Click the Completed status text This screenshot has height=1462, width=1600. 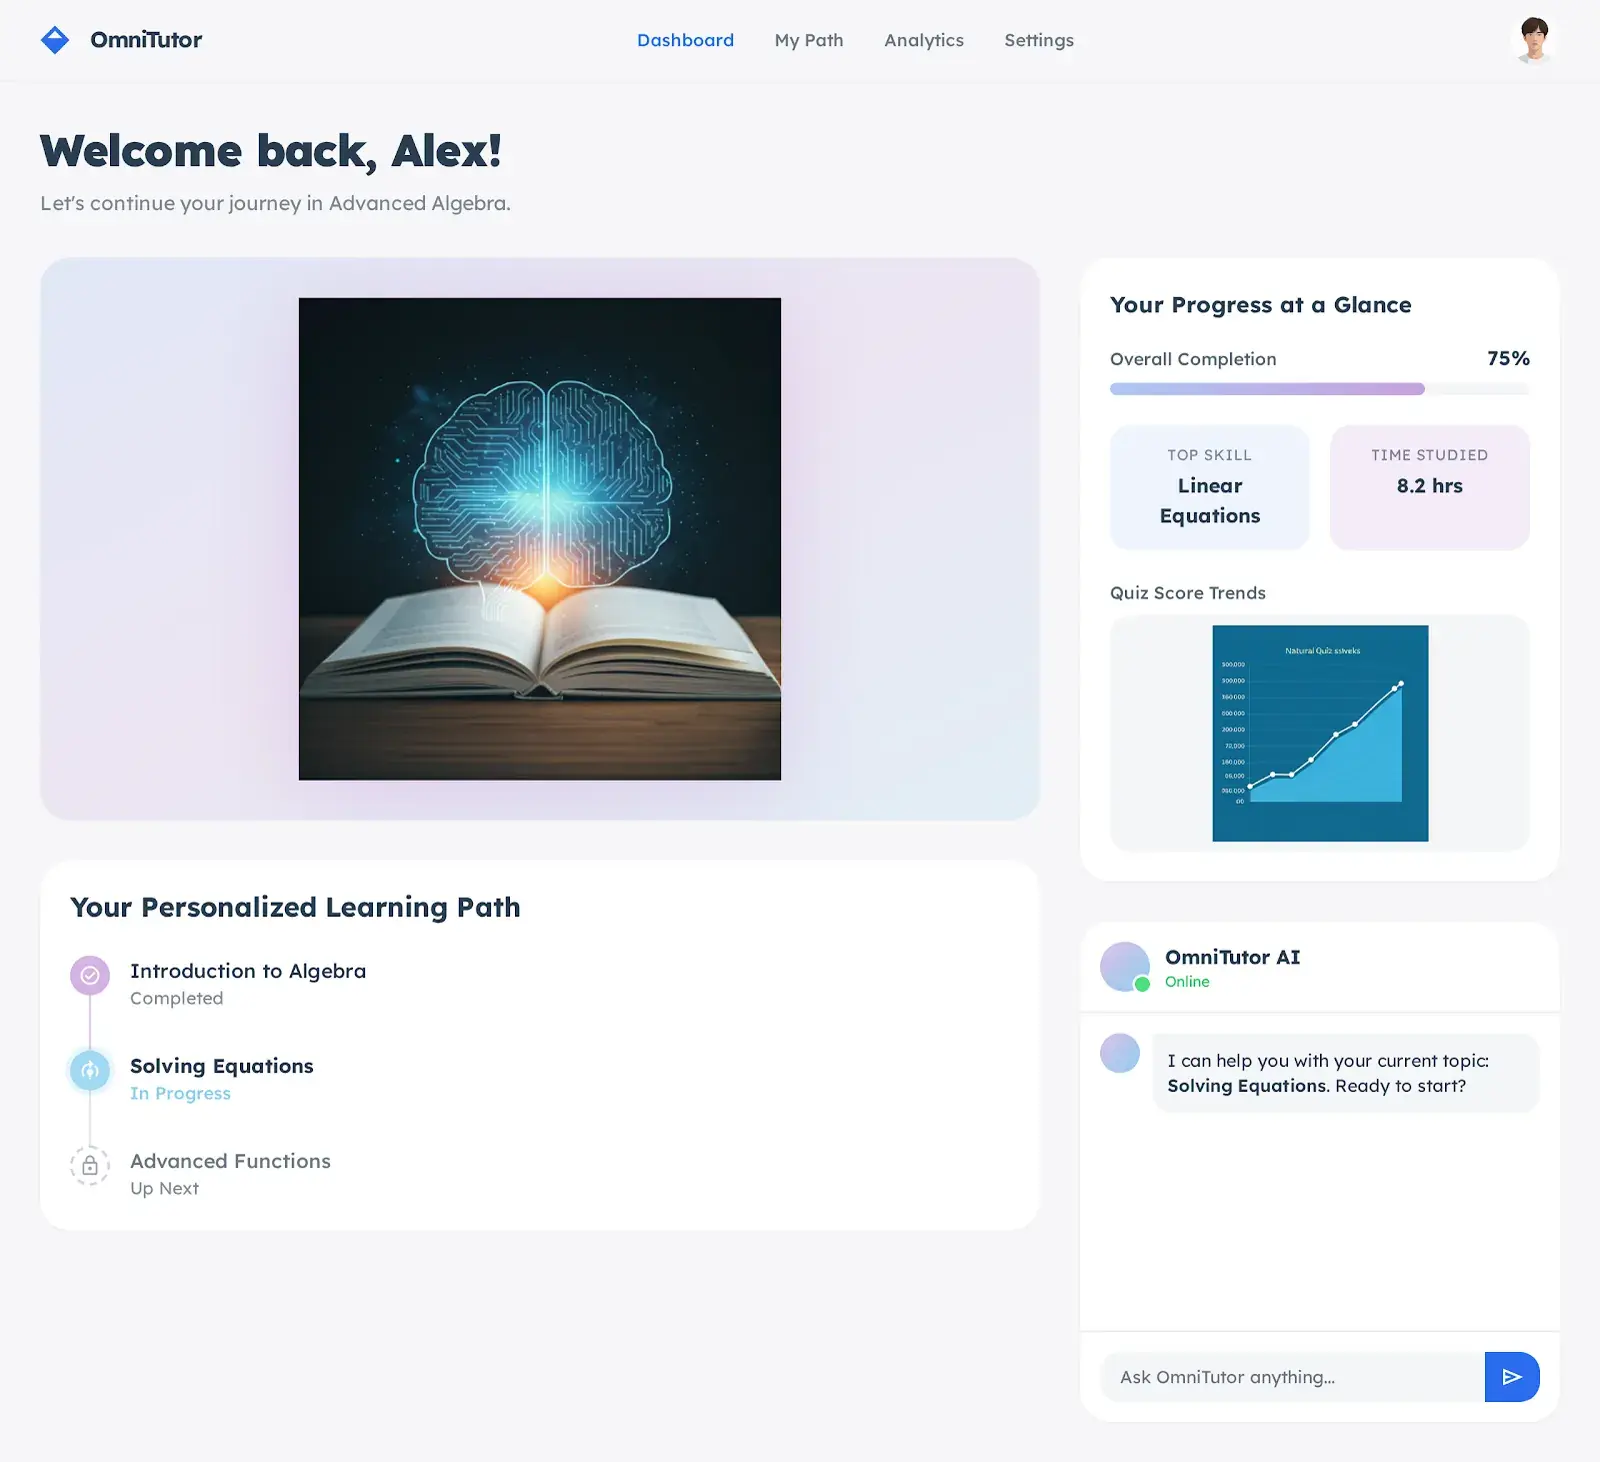pyautogui.click(x=177, y=998)
